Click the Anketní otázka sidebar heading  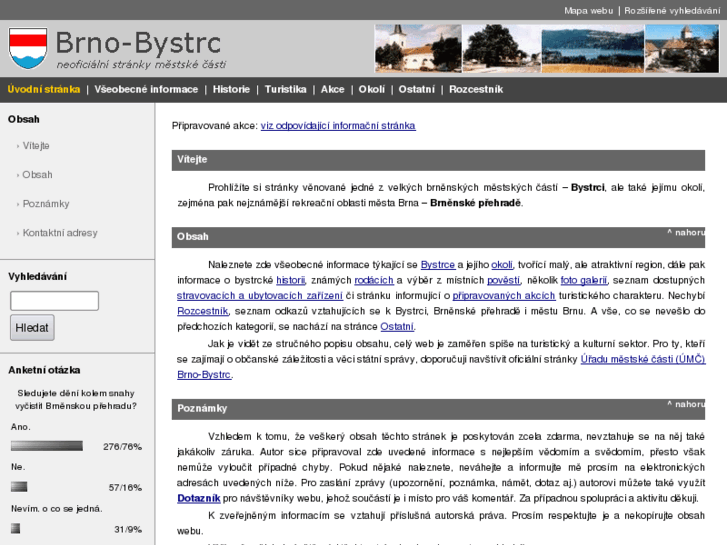pyautogui.click(x=44, y=370)
